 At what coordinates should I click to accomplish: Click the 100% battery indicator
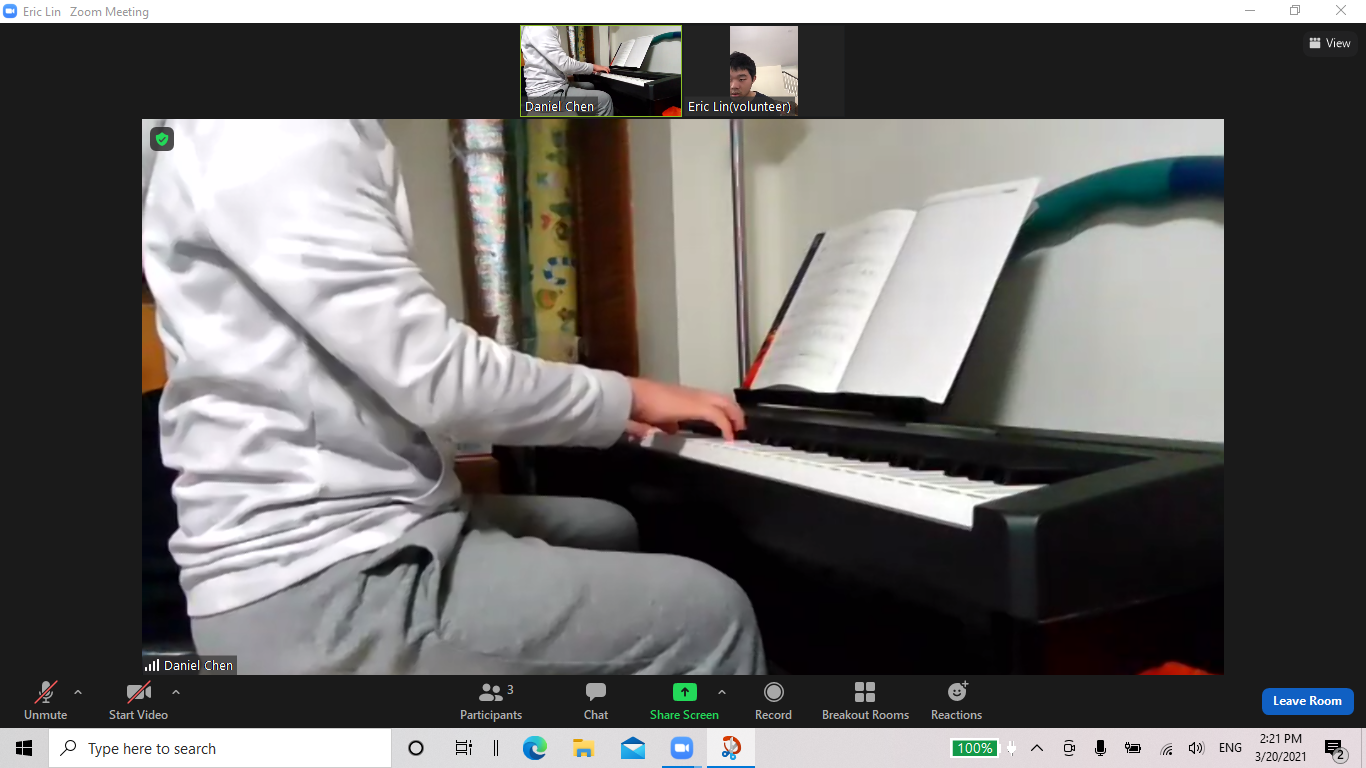tap(974, 748)
